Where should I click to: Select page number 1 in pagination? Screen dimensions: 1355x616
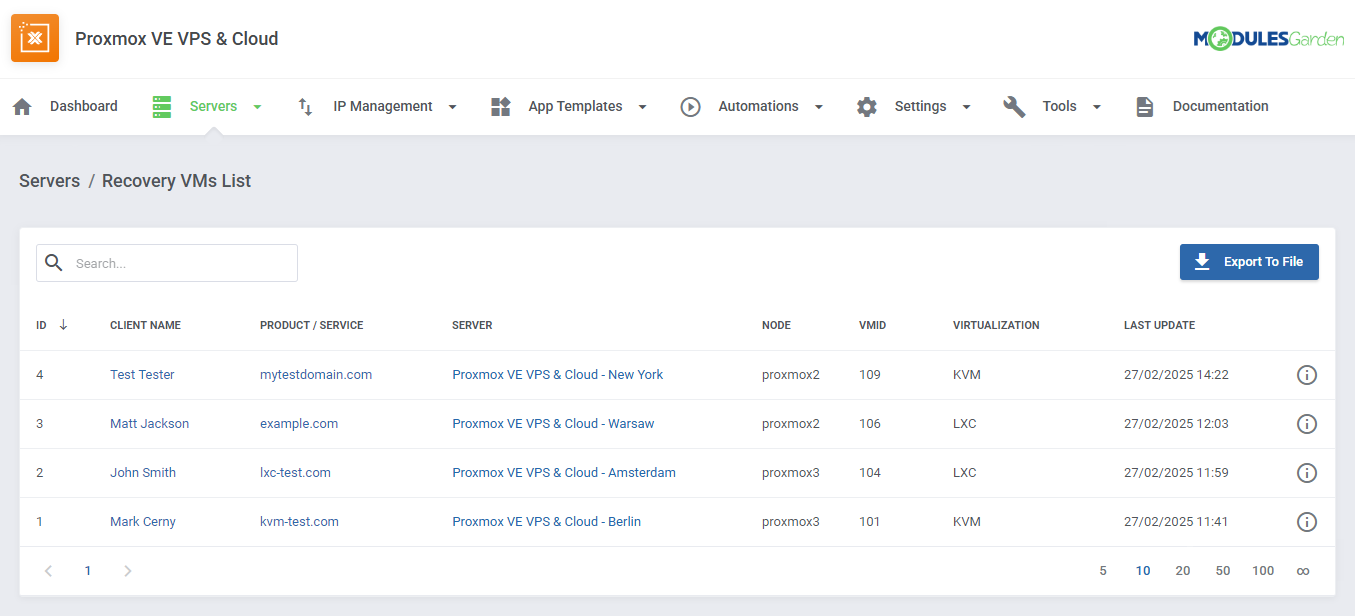tap(88, 571)
